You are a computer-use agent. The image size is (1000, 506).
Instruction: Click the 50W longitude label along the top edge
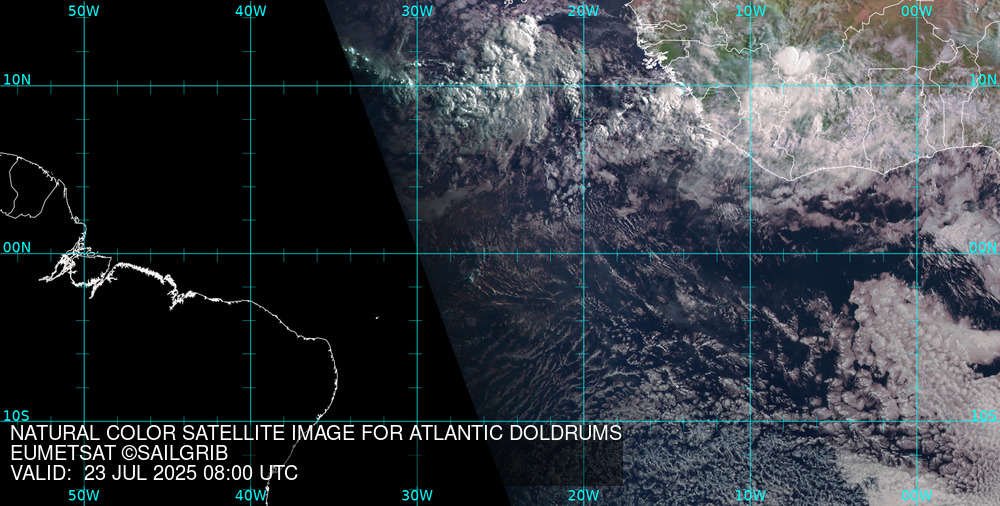(x=84, y=11)
